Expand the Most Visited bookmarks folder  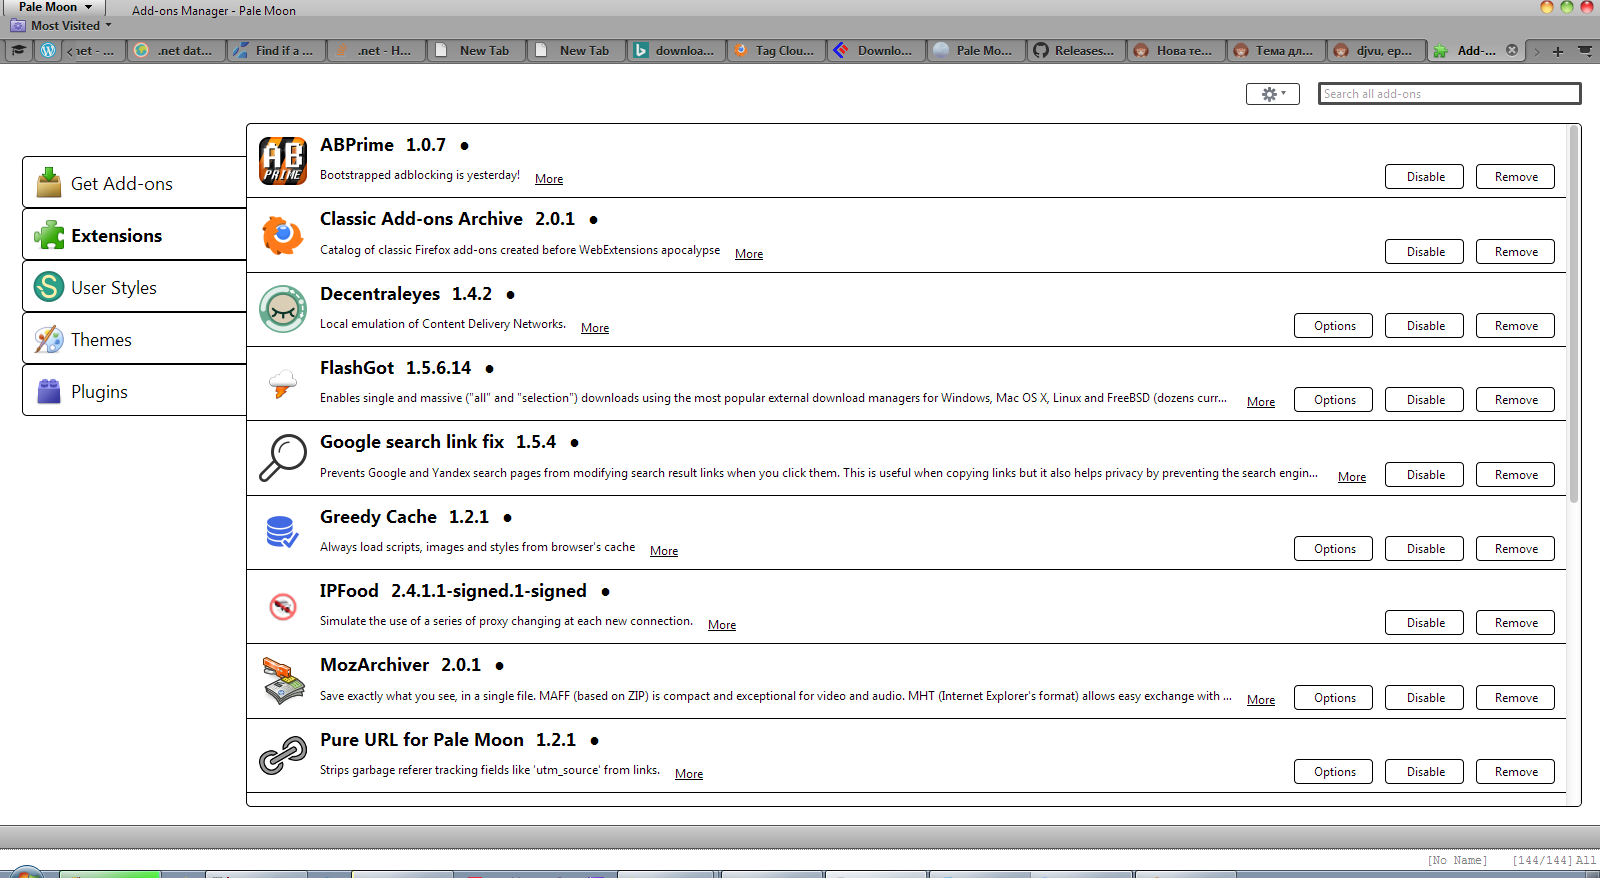point(62,25)
